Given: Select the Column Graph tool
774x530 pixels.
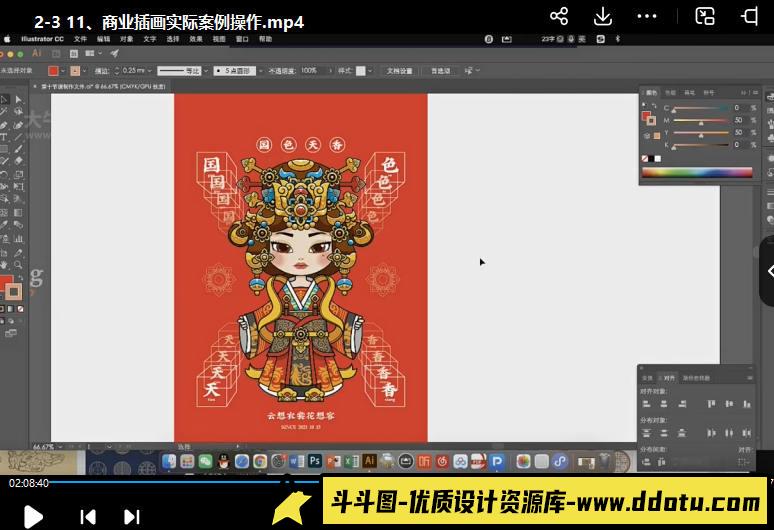Looking at the screenshot, I should [19, 239].
